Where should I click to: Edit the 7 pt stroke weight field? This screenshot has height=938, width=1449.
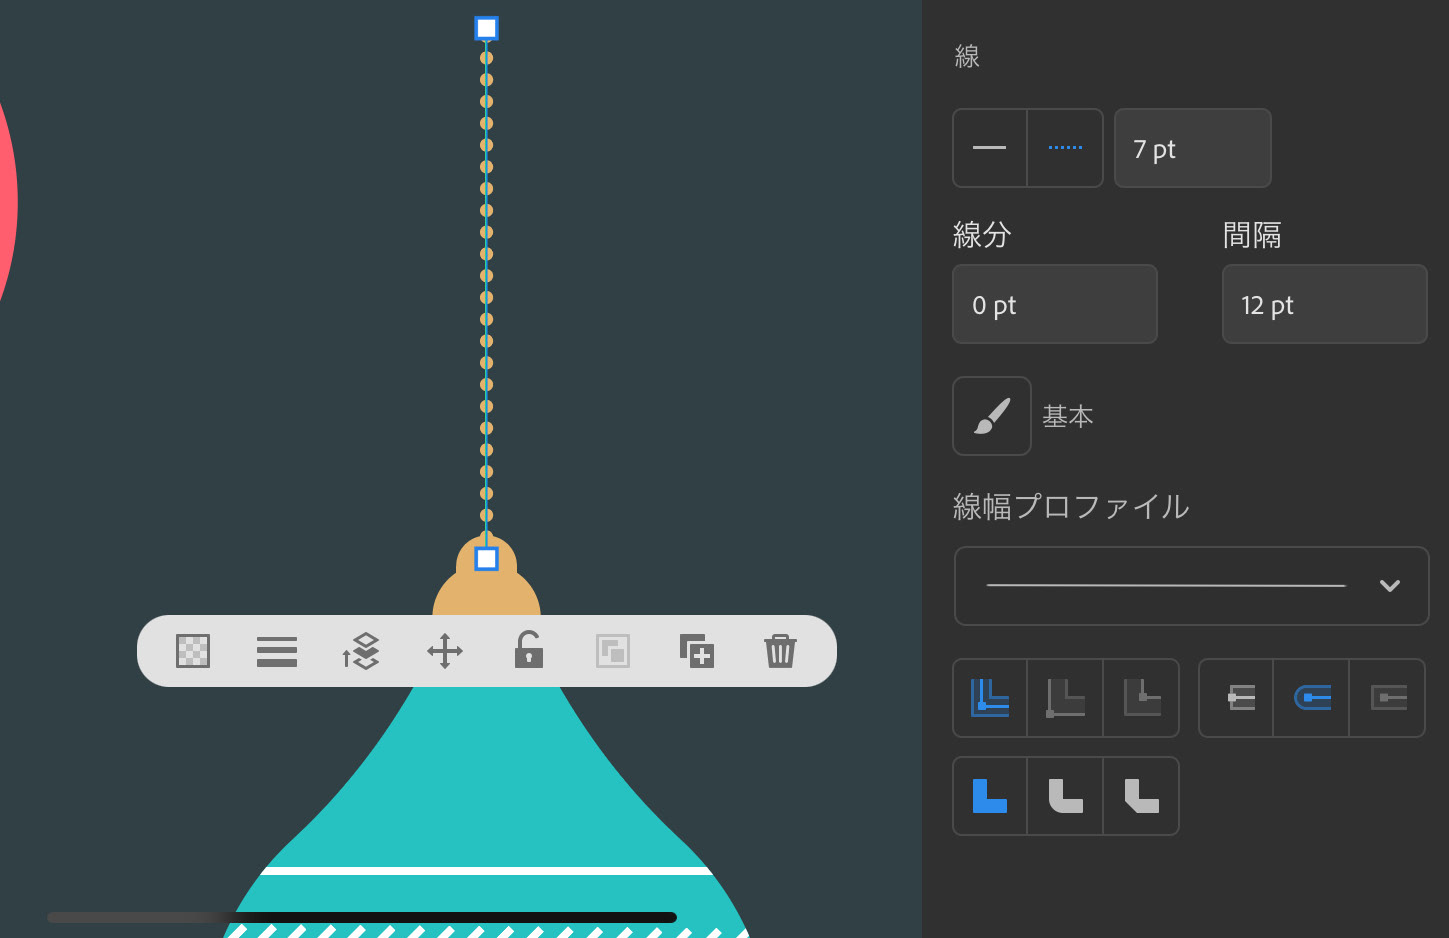click(x=1193, y=148)
